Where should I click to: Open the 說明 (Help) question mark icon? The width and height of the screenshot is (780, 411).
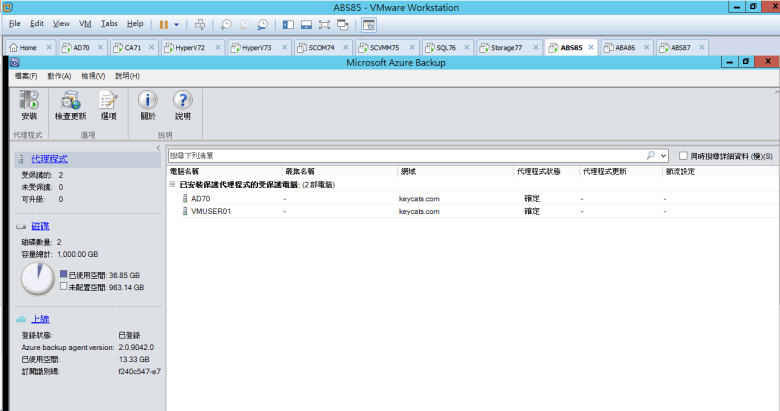pos(182,100)
